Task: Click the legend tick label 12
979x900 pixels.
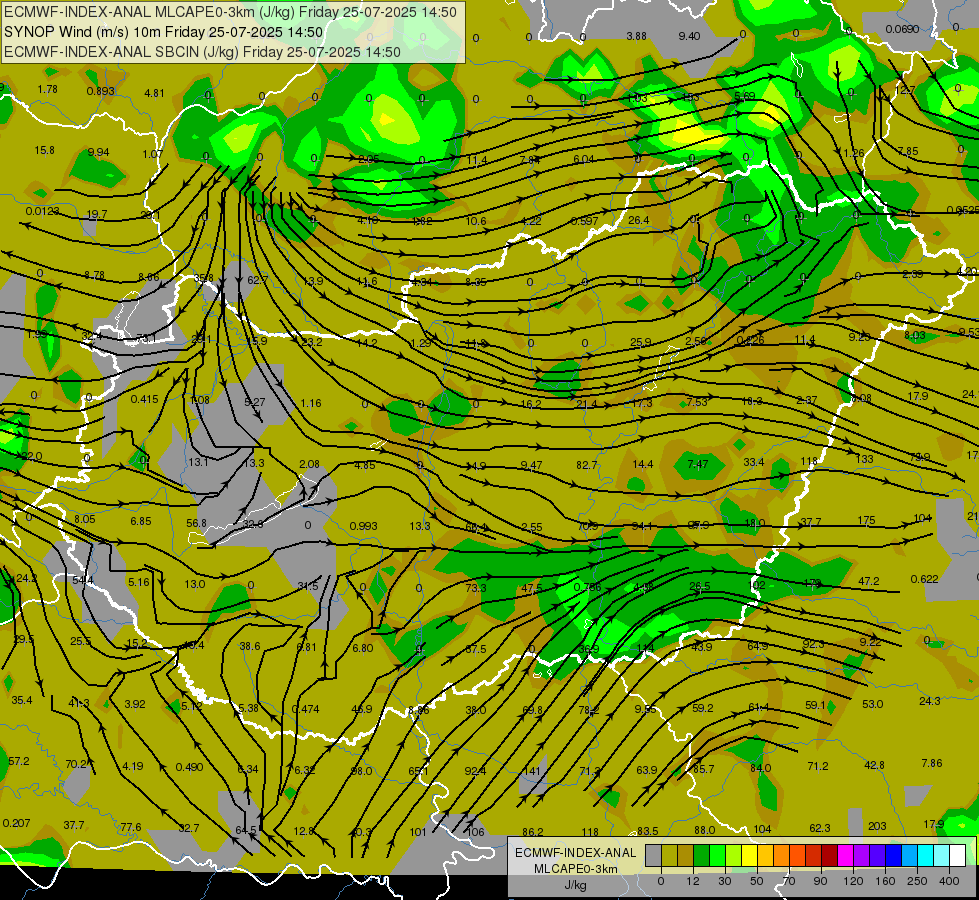Action: coord(693,881)
